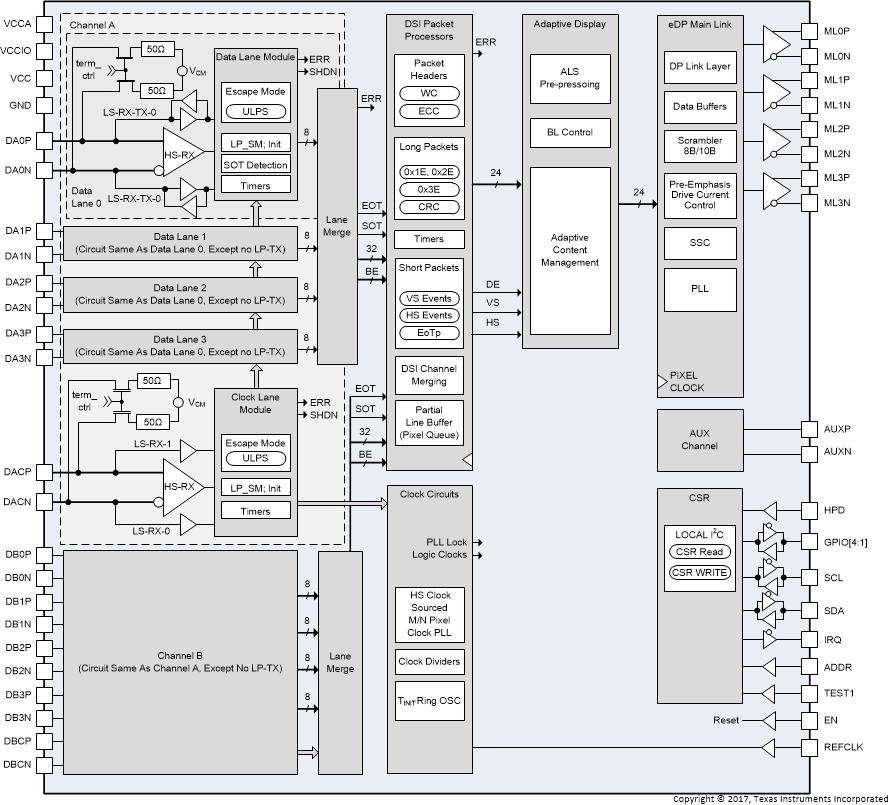The image size is (889, 805).
Task: Select the Adaptive Content Management block
Action: (570, 250)
